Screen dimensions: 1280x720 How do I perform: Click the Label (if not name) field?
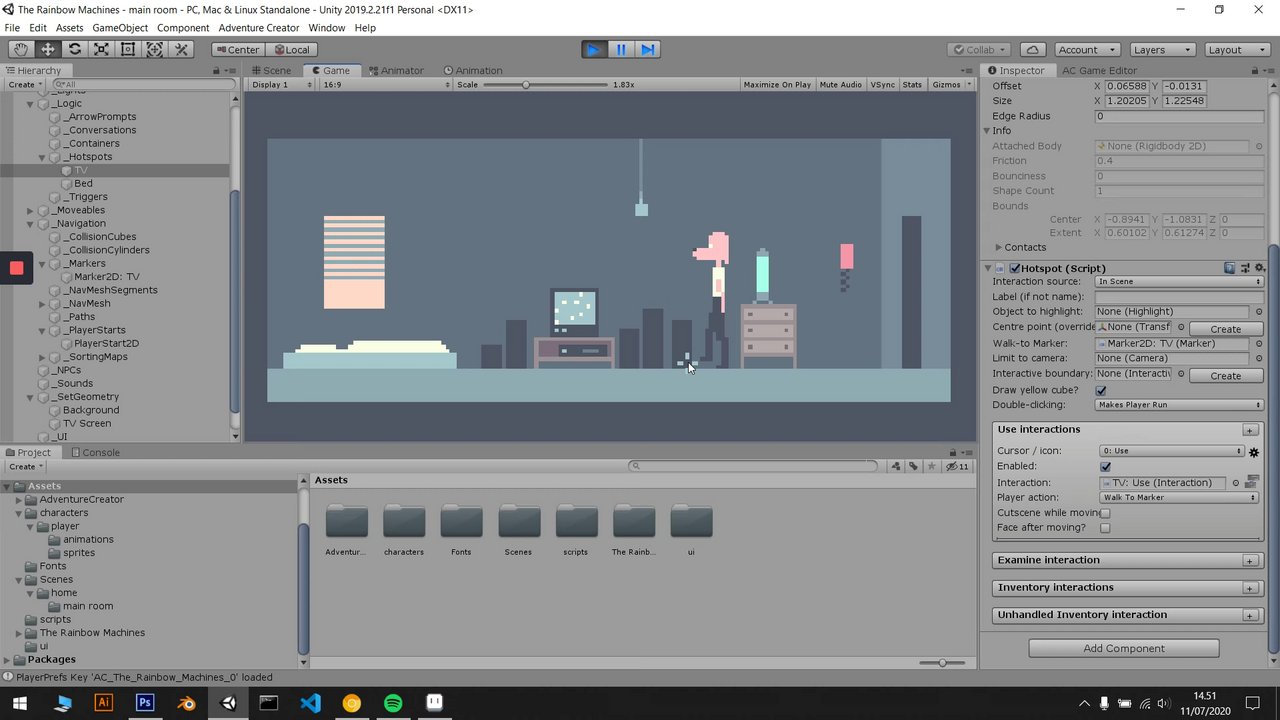(x=1179, y=297)
